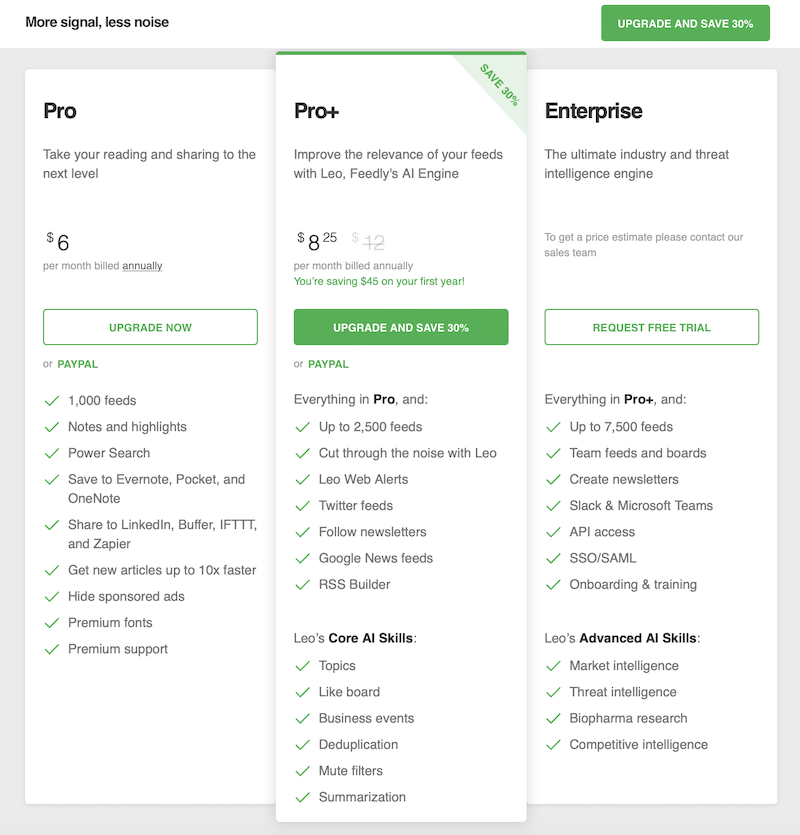The width and height of the screenshot is (800, 835).
Task: Click the checkmark next to API access
Action: (553, 532)
